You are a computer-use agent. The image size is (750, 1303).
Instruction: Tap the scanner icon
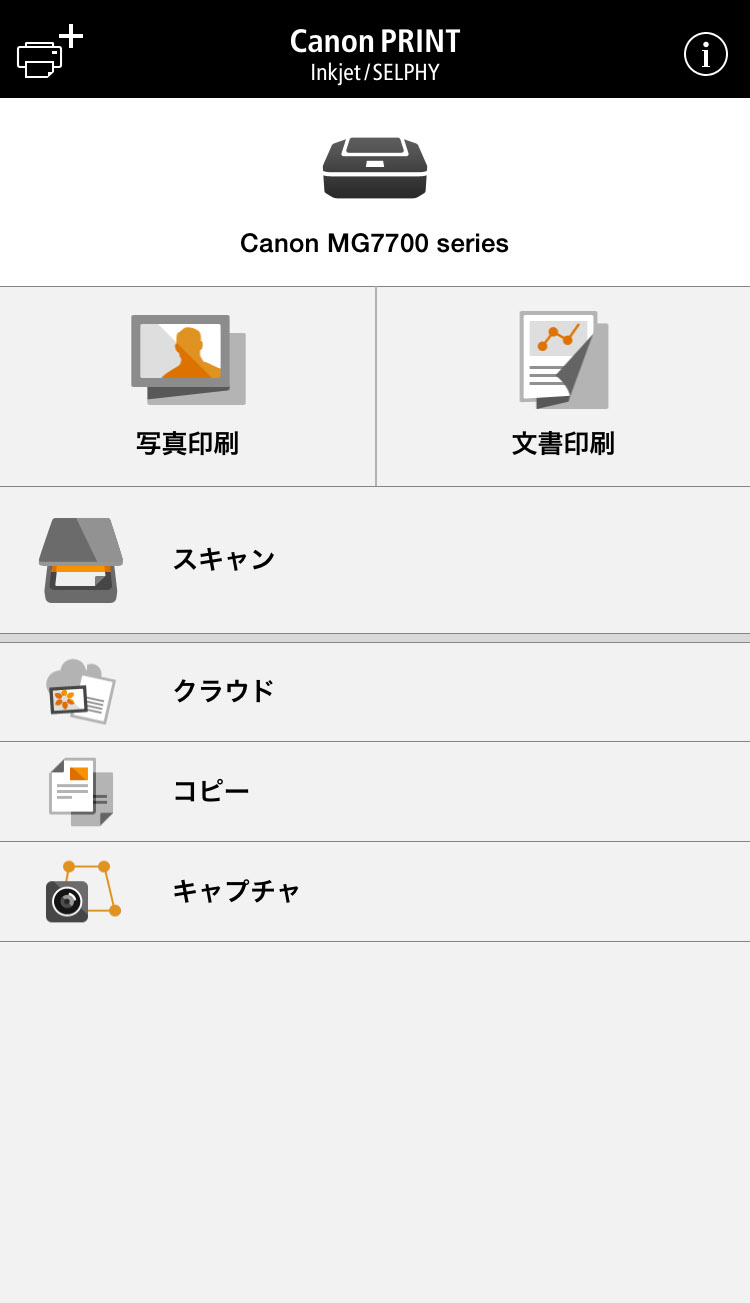point(81,560)
